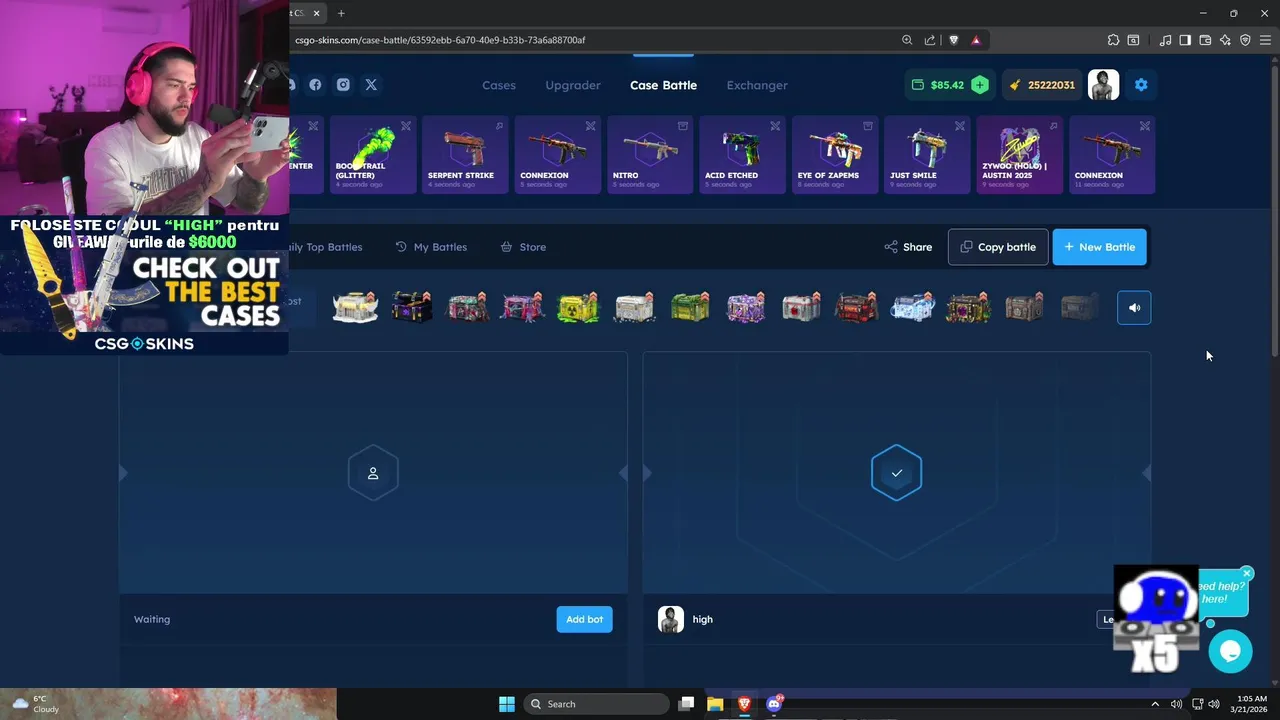Open File Explorer from taskbar
This screenshot has width=1280, height=720.
tap(715, 704)
